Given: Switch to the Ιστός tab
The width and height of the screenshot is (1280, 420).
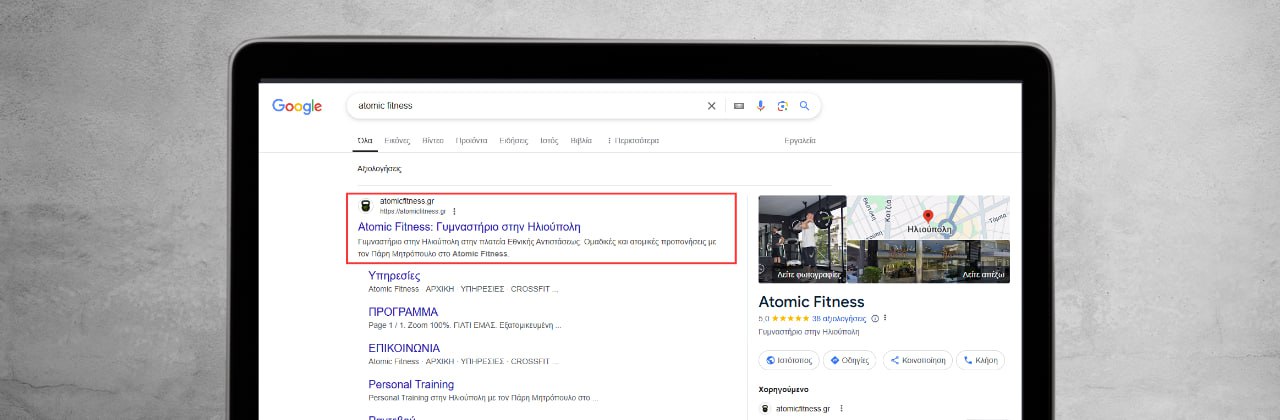Looking at the screenshot, I should click(549, 140).
